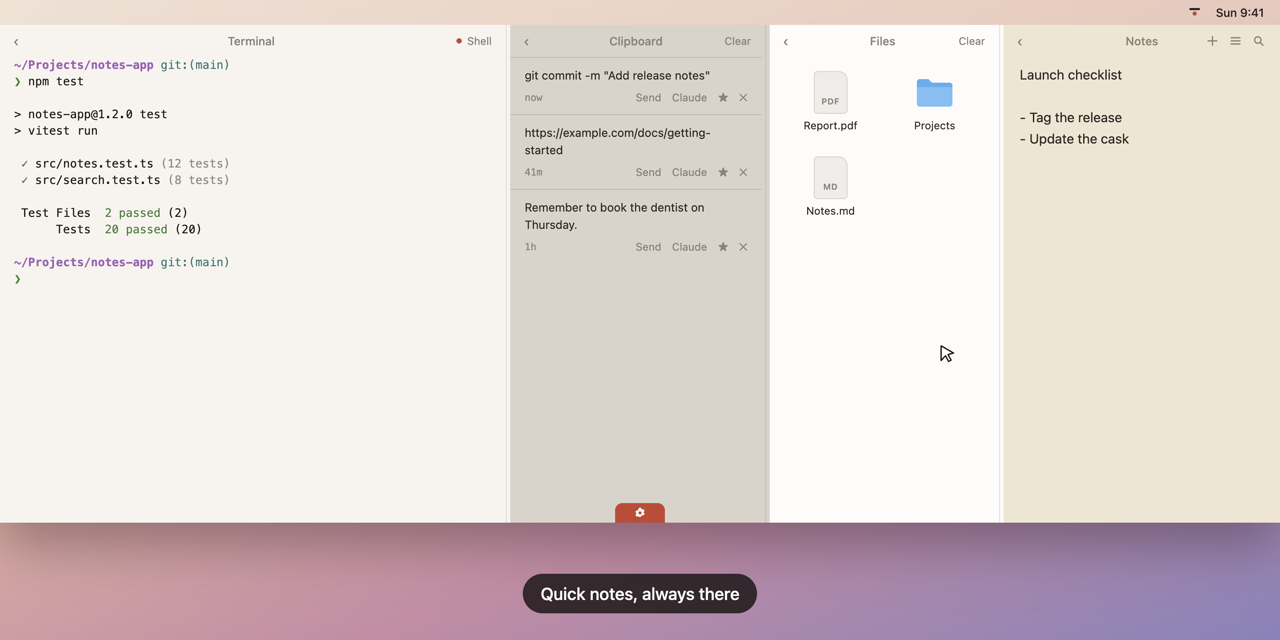Star the example.com URL clipboard entry
Screen dimensions: 1280x640
click(x=723, y=172)
